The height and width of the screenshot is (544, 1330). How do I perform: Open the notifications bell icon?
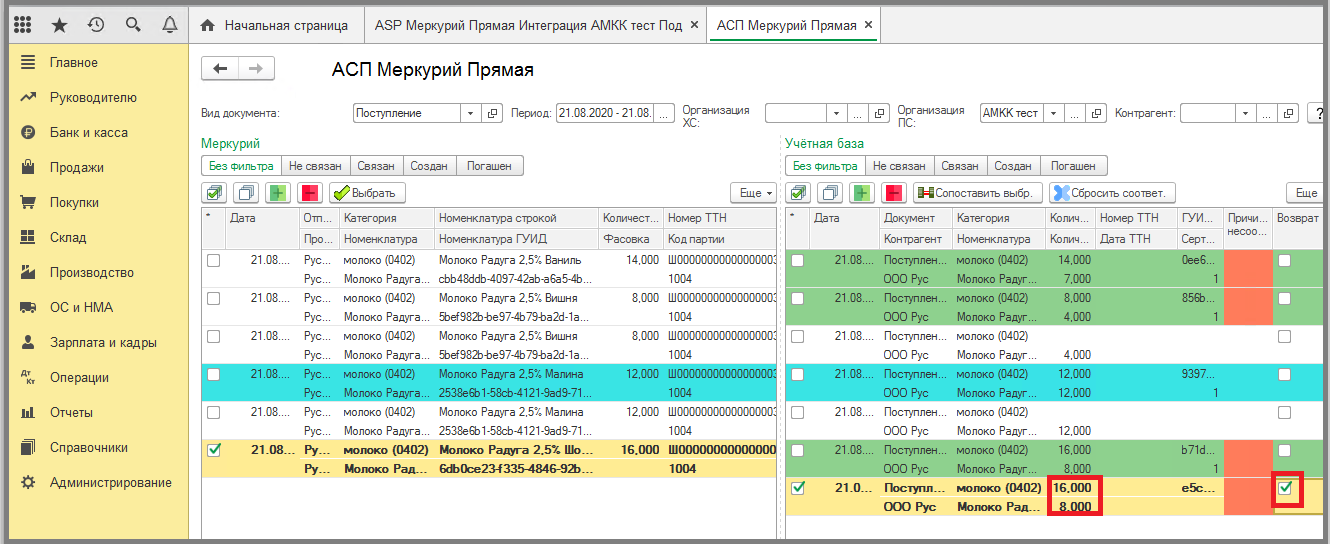169,24
